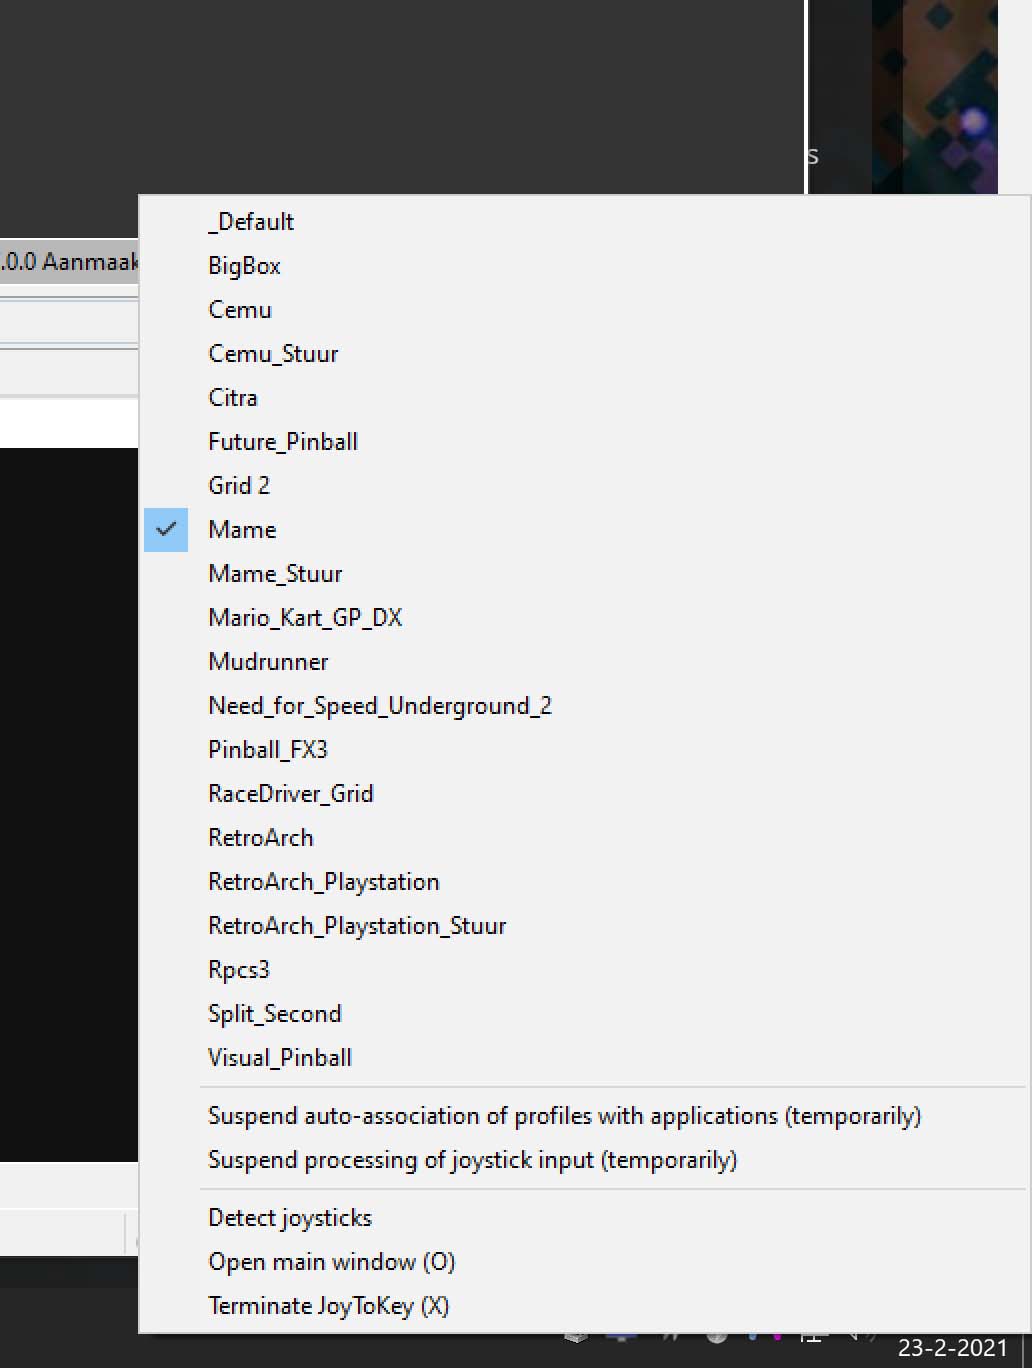Select the _Default profile
This screenshot has height=1368, width=1032.
(x=584, y=222)
